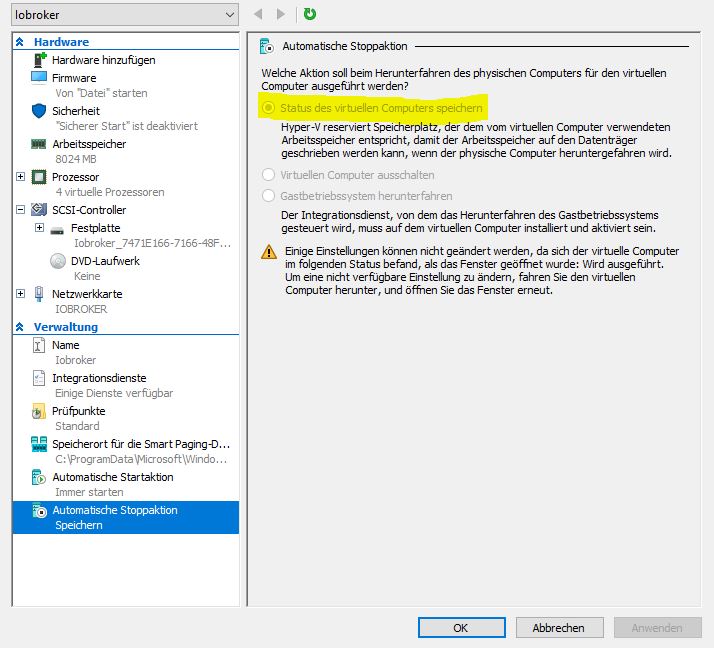The image size is (714, 648).
Task: Click the Automatische Stoppaktion sidebar icon
Action: (40, 510)
